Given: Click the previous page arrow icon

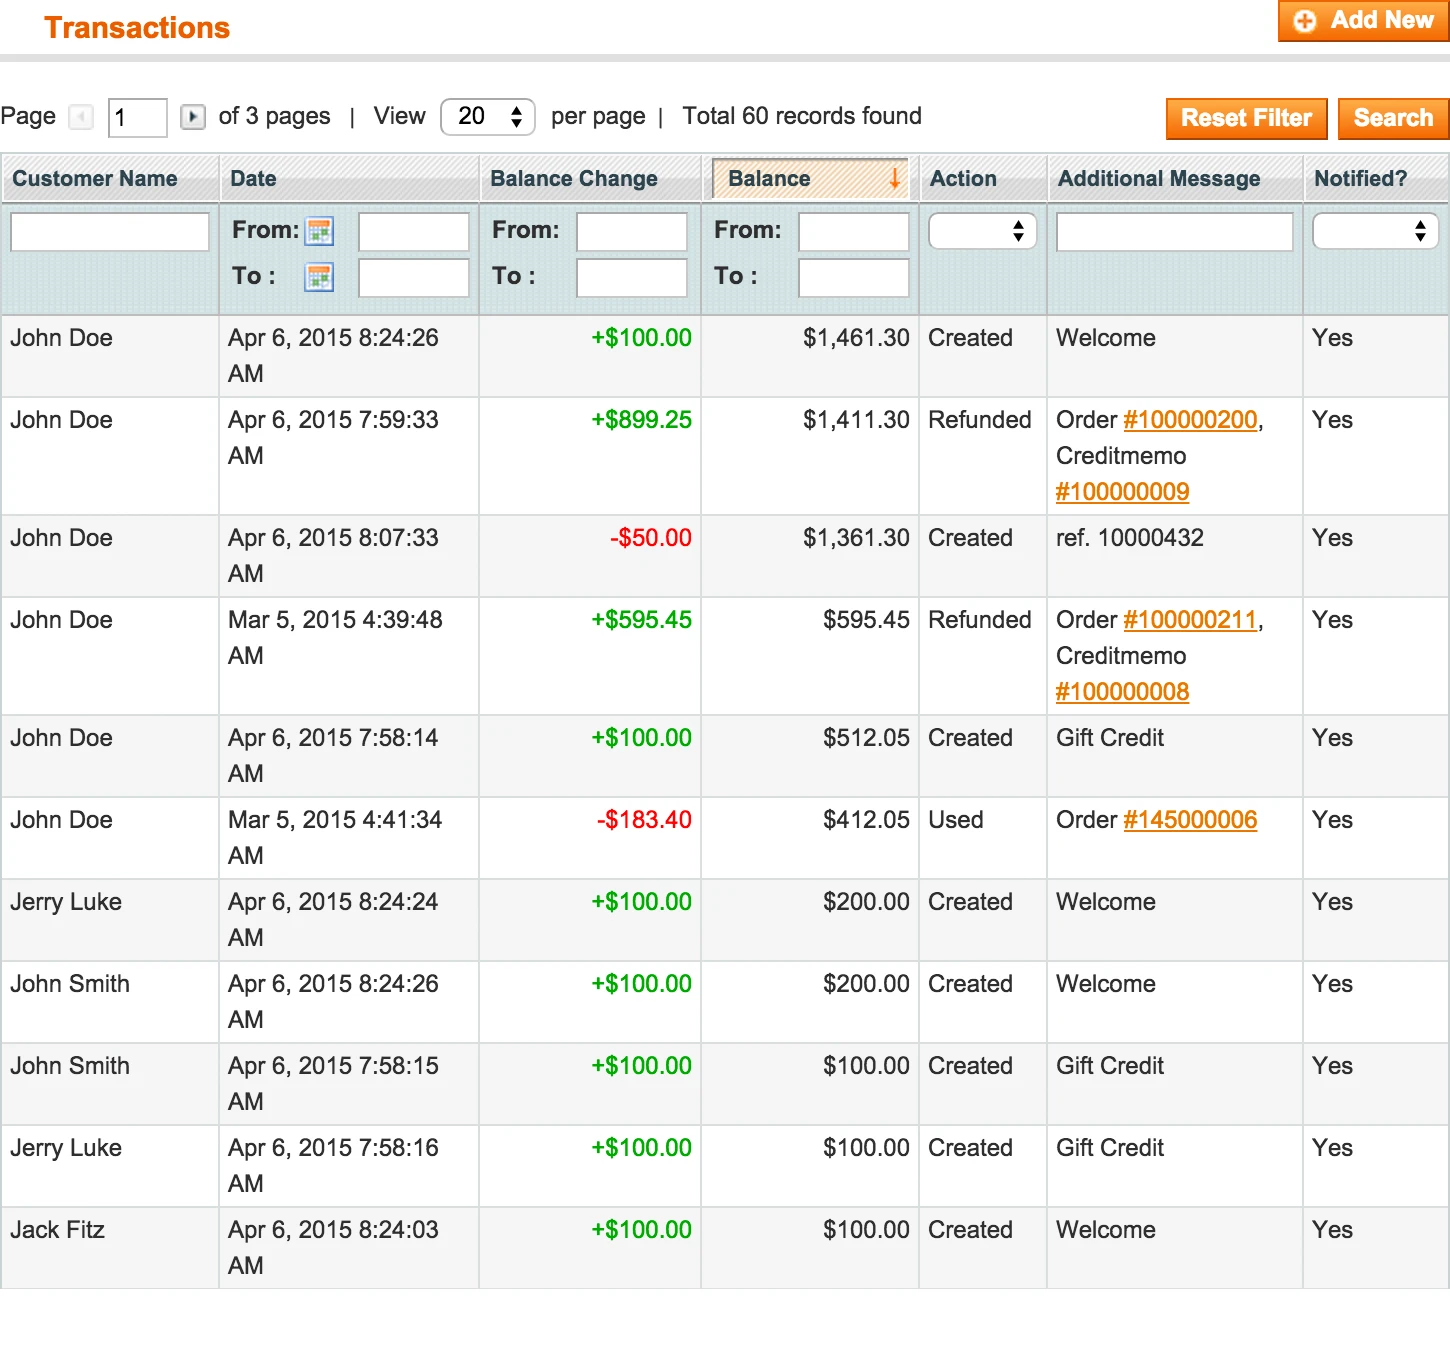Looking at the screenshot, I should 81,117.
